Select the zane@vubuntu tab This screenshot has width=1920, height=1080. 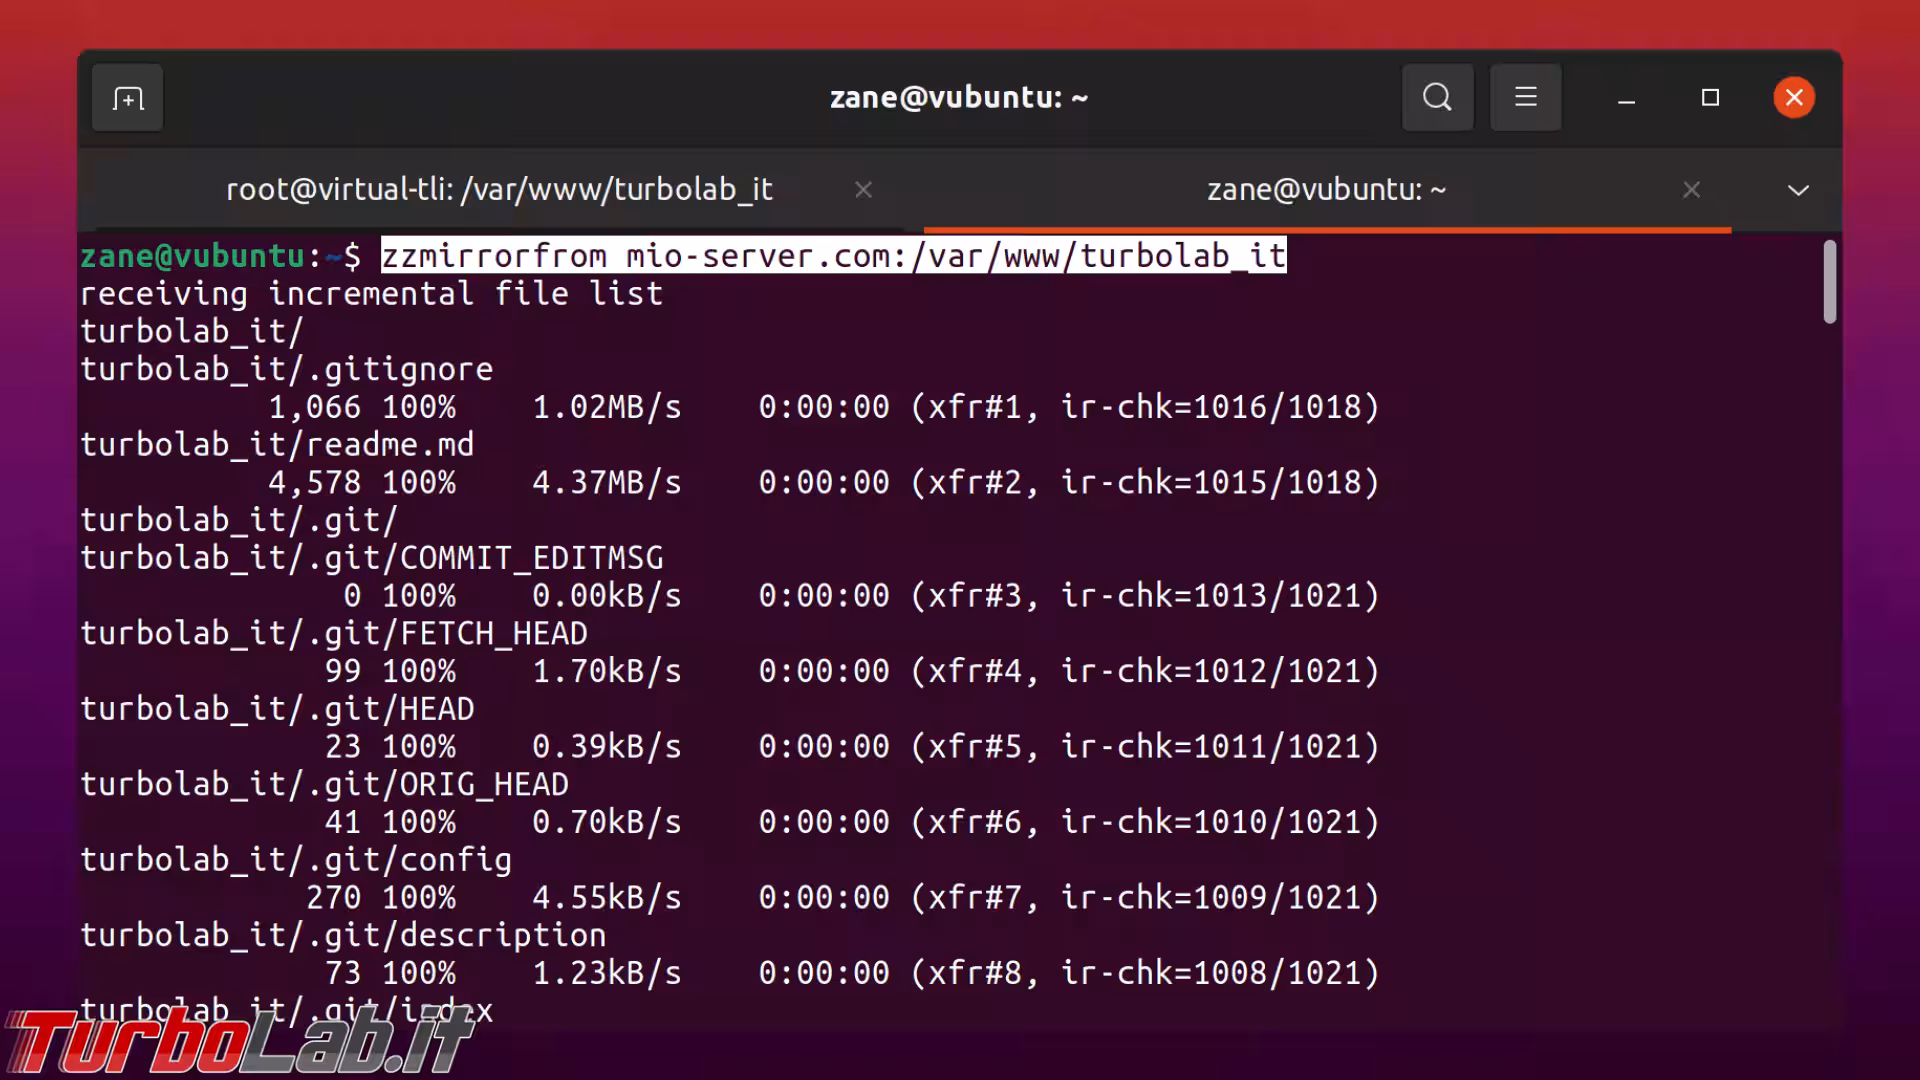[x=1326, y=190]
